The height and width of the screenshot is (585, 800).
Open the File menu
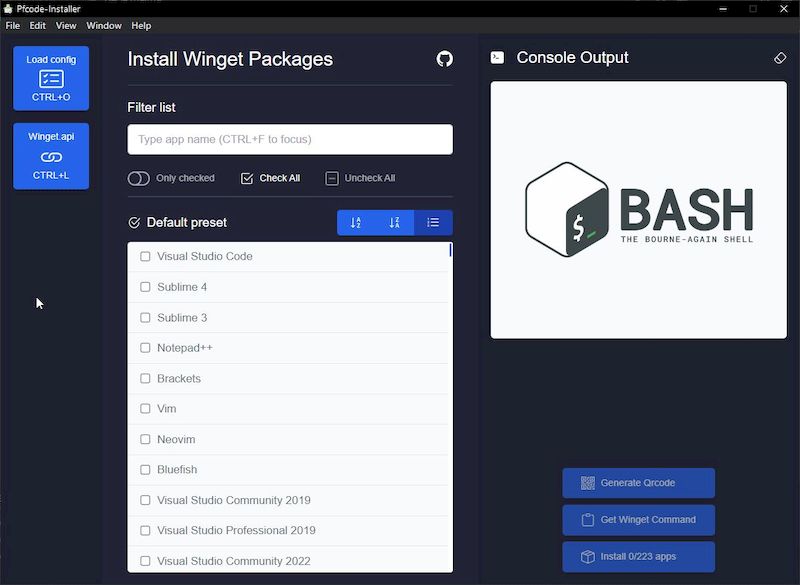(x=12, y=25)
